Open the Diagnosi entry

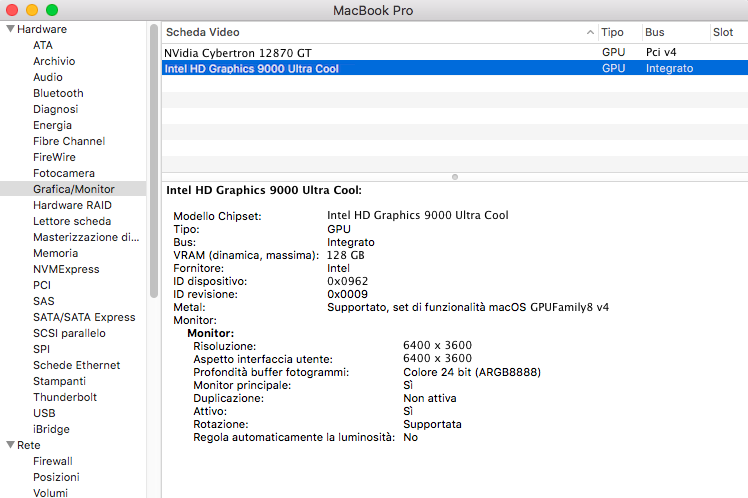coord(55,109)
